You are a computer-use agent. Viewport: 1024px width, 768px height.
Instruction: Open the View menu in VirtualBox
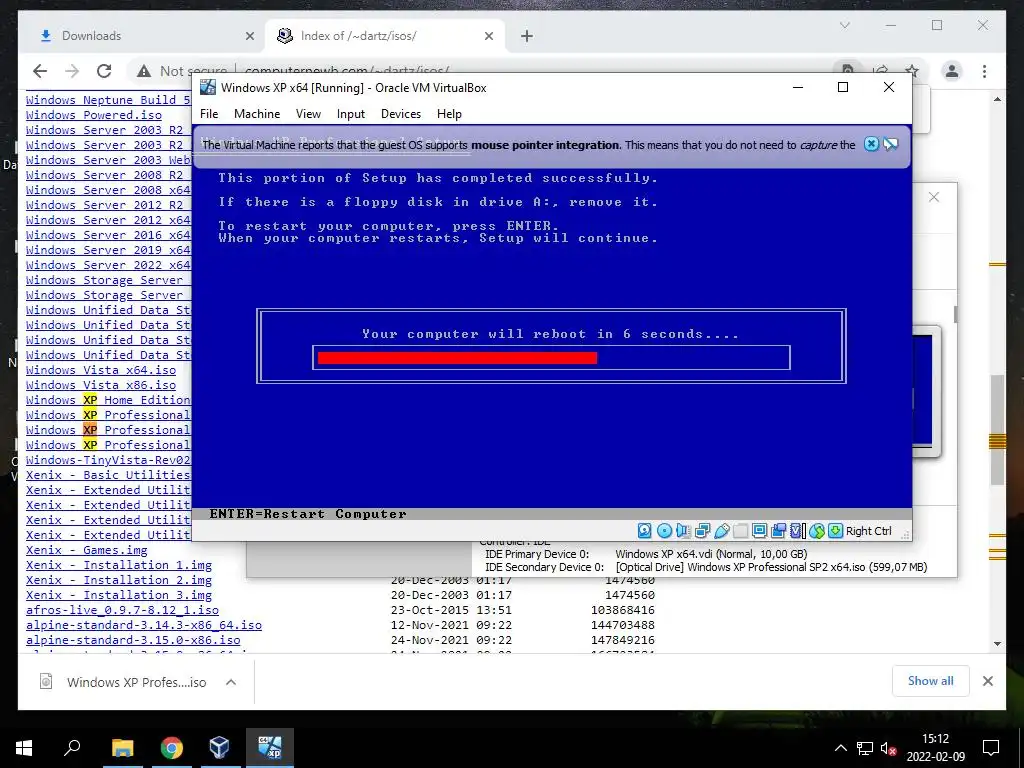(308, 114)
